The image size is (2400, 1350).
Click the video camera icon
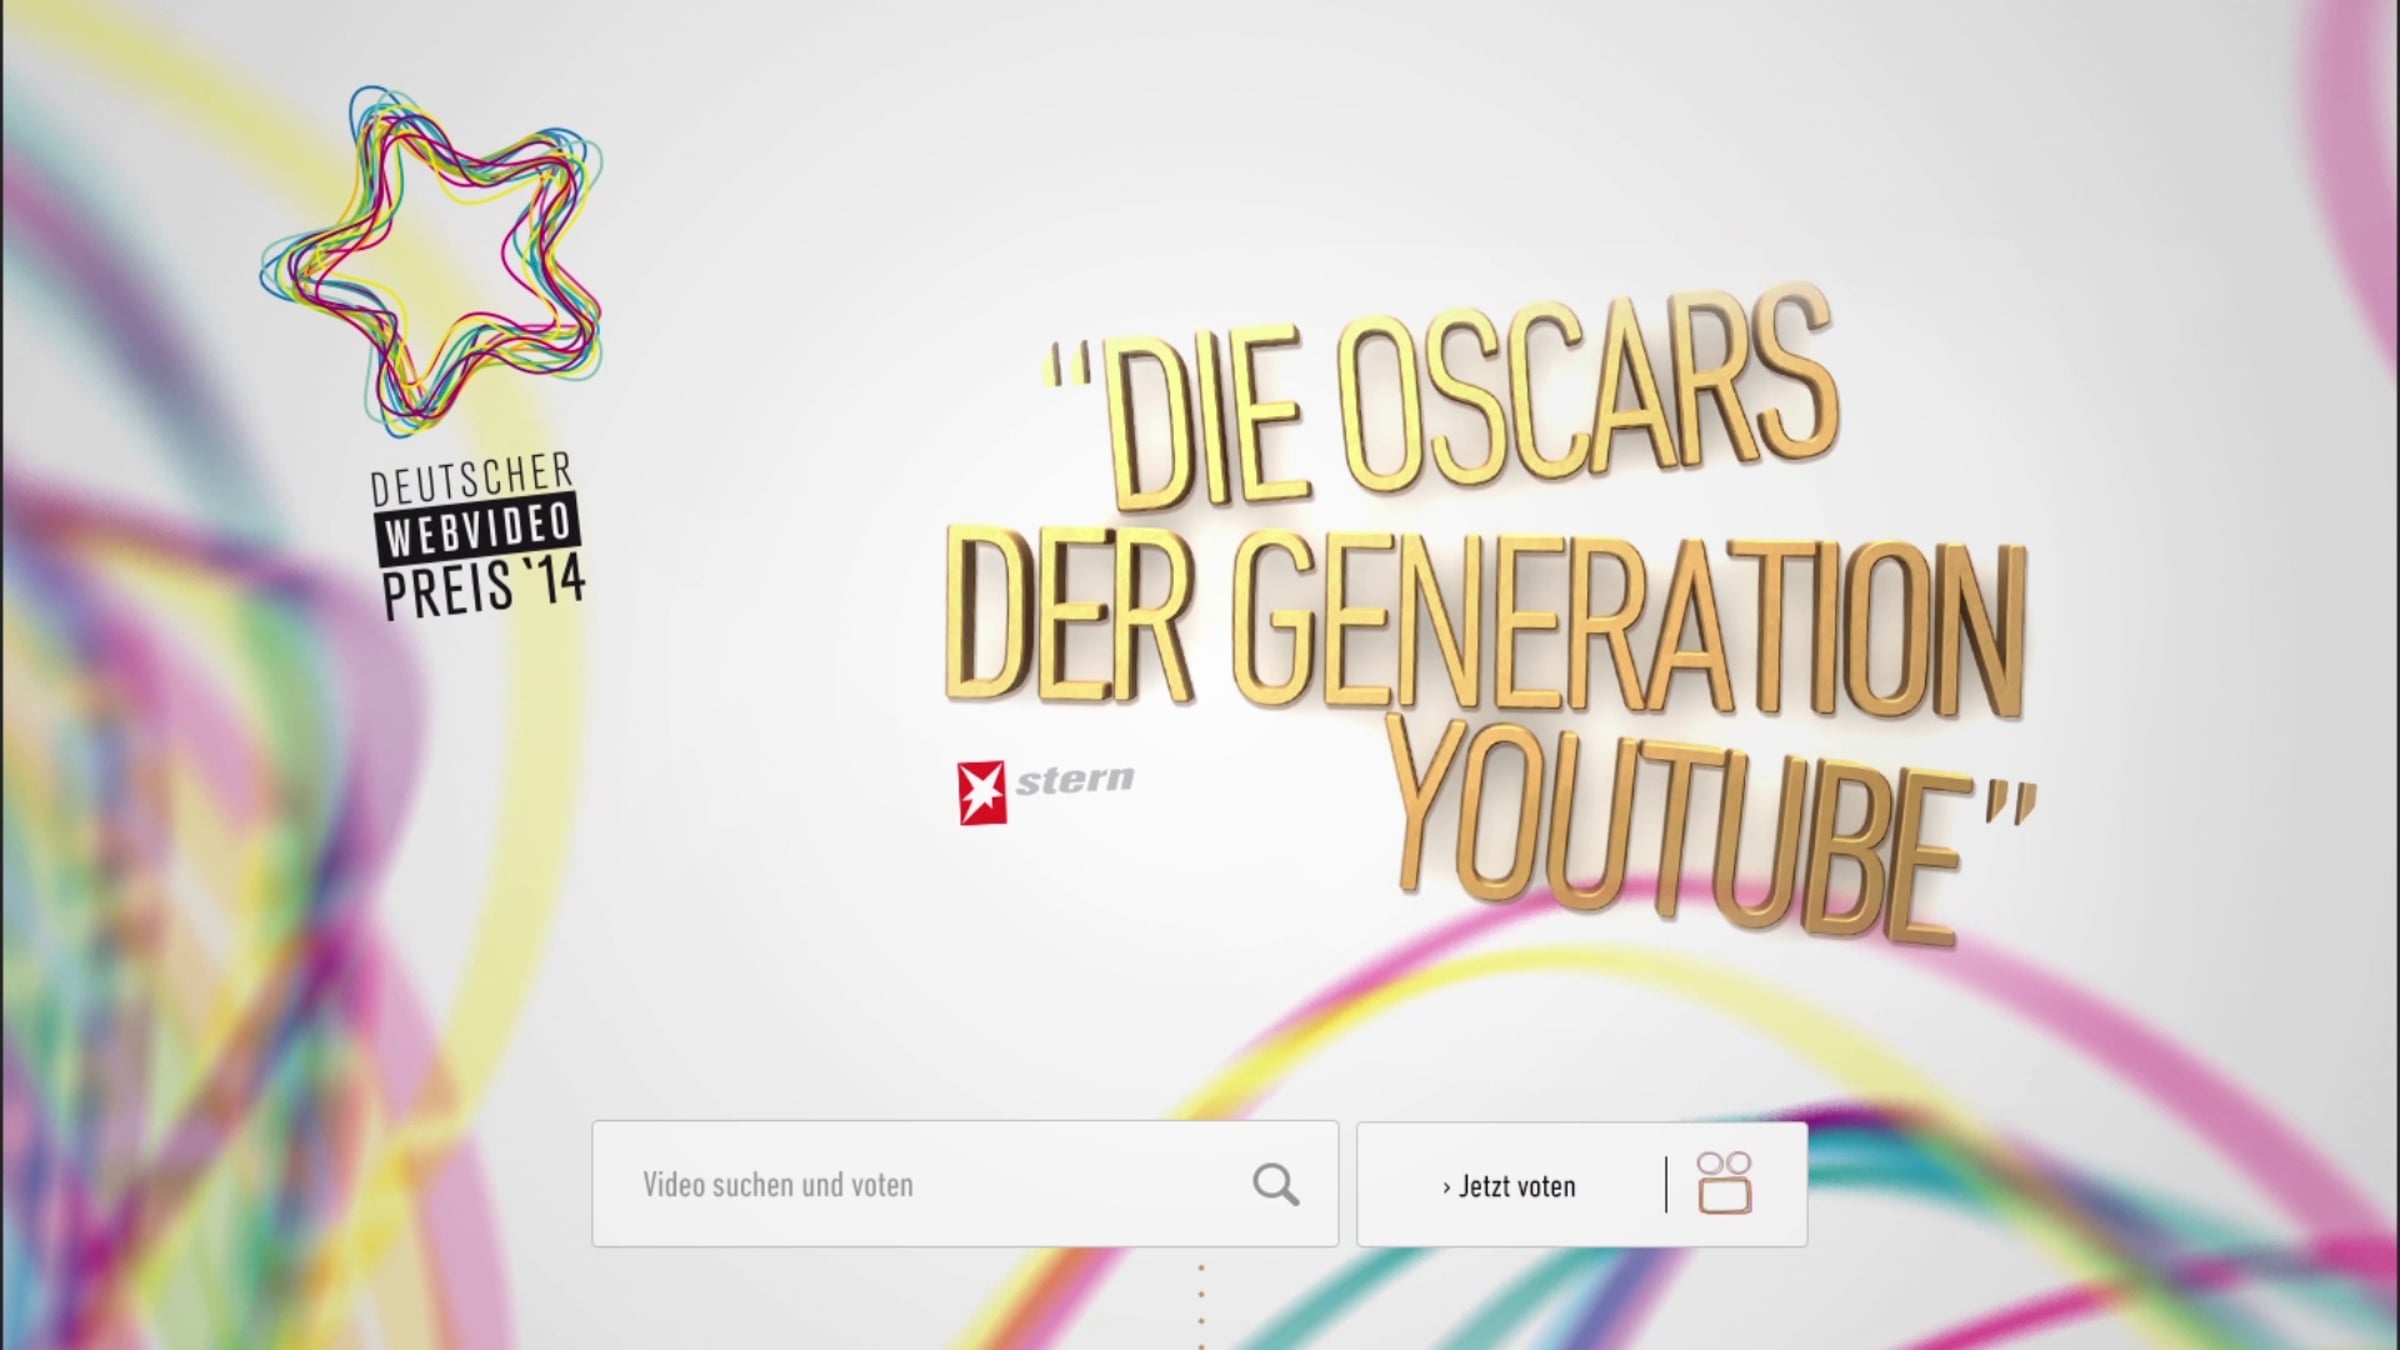[x=1724, y=1183]
